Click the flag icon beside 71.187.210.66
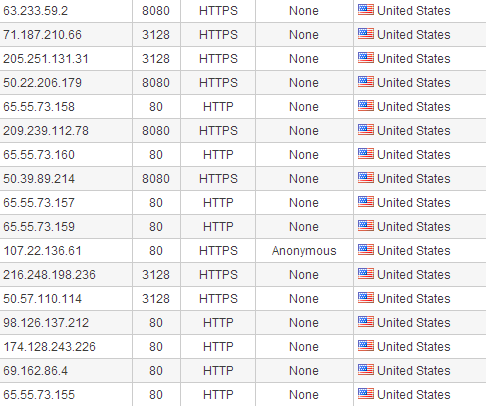Viewport: 486px width, 406px height. 366,34
